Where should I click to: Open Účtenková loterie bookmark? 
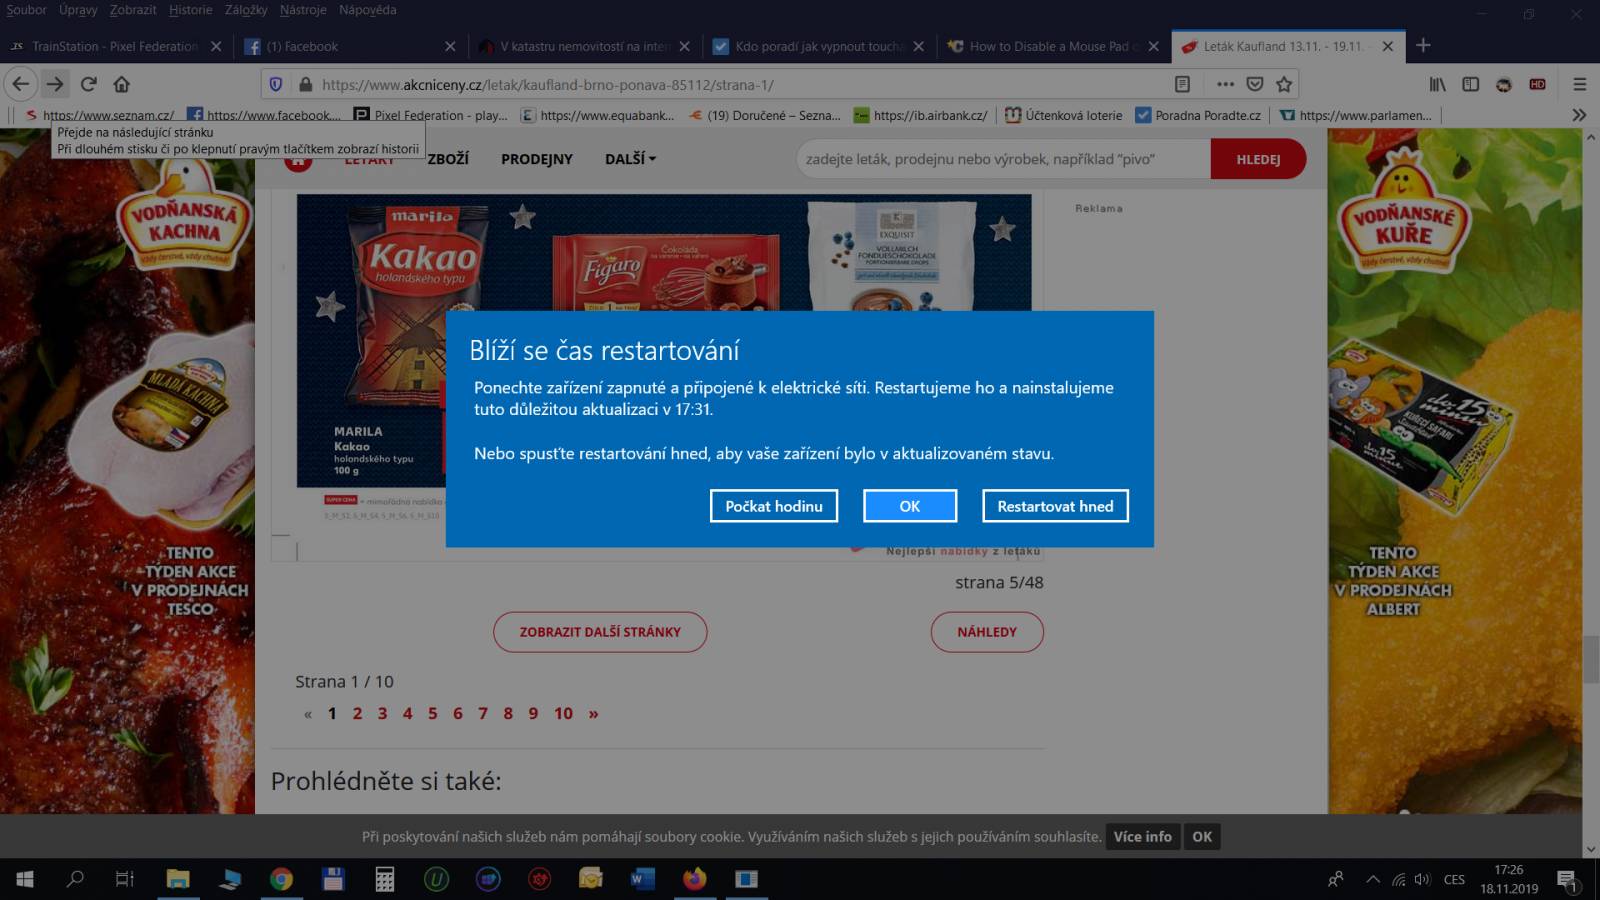pos(1064,115)
